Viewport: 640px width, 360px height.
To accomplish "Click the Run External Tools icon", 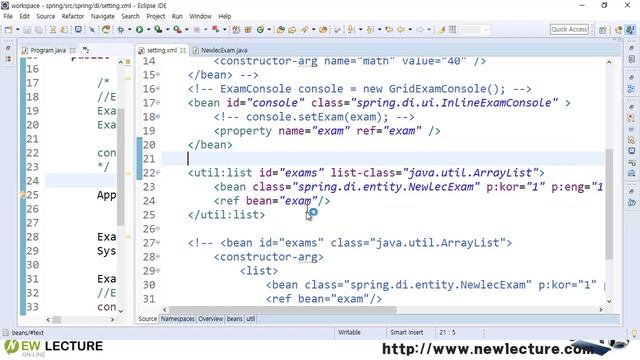I will point(177,29).
